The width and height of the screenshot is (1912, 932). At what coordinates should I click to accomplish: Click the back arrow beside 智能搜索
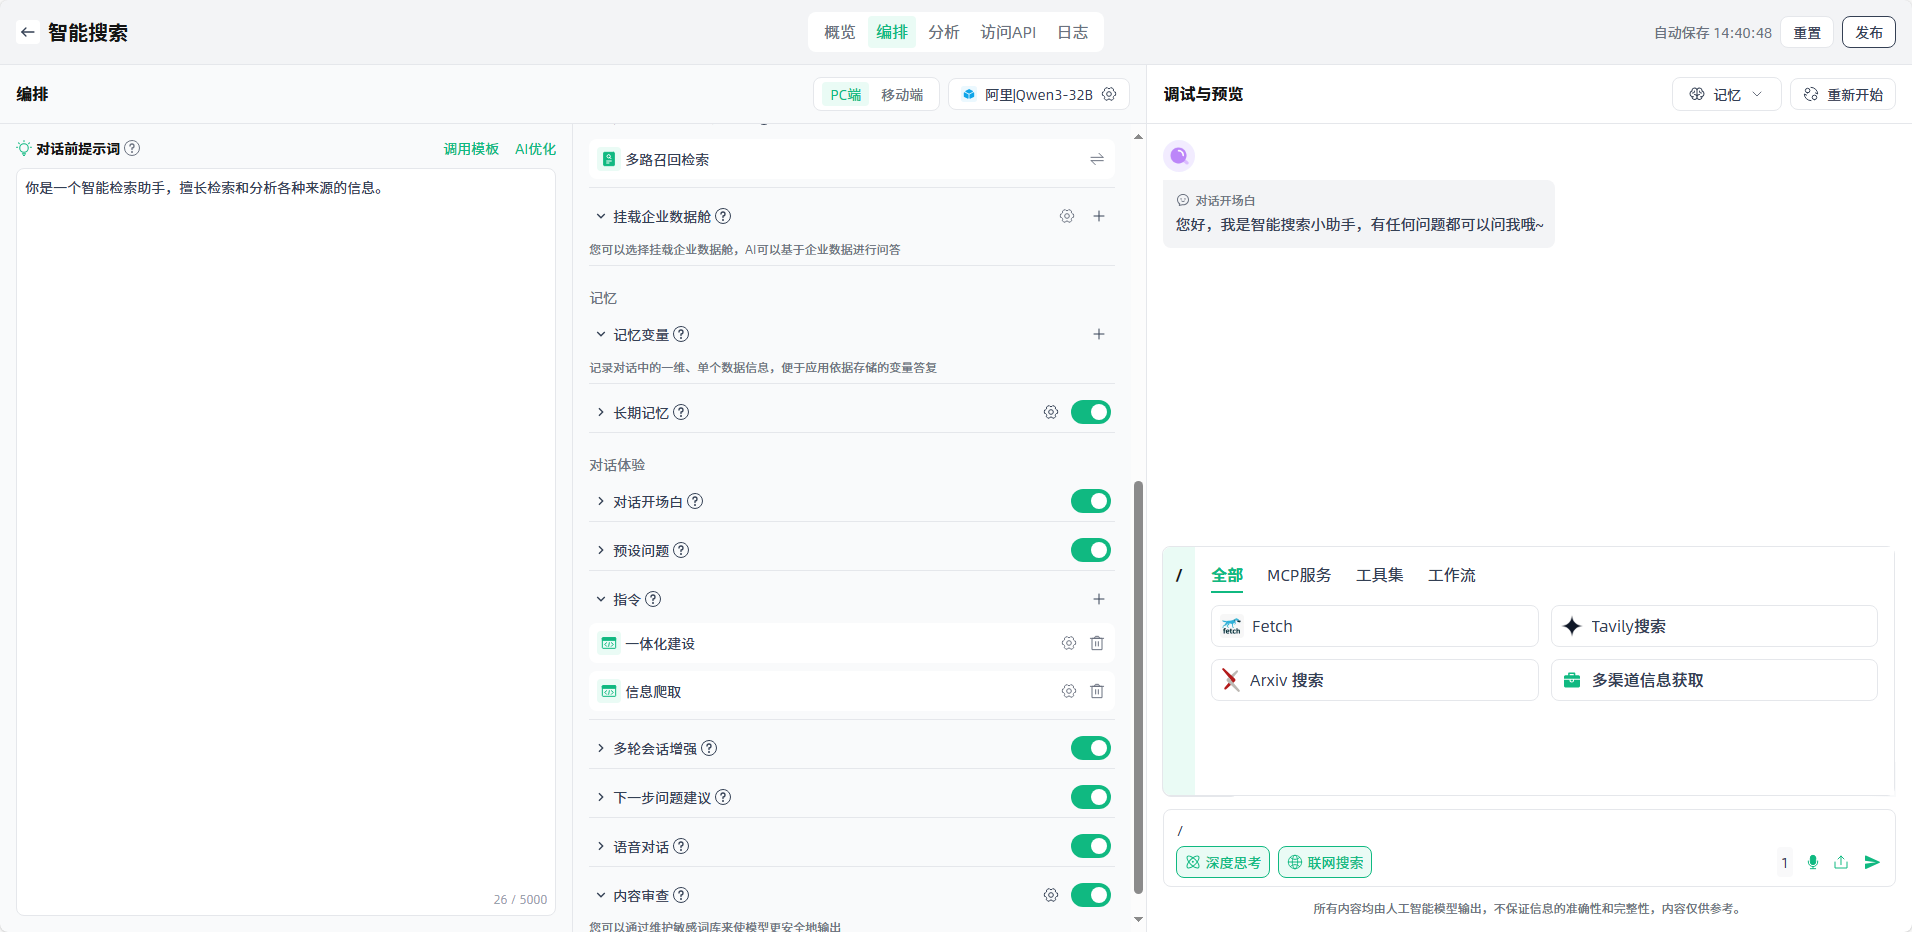(28, 32)
